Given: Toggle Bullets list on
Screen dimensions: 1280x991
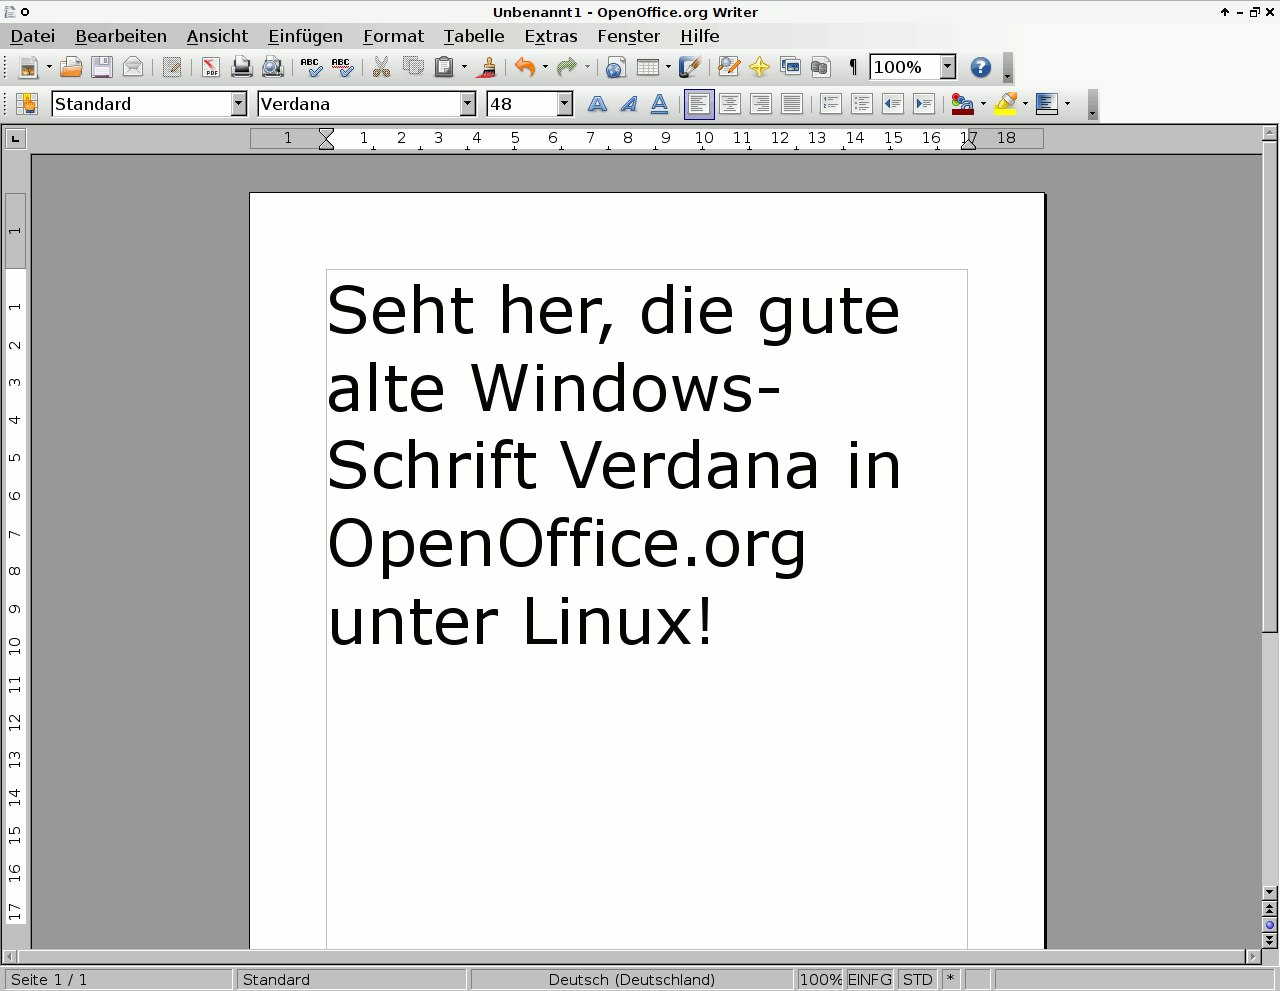Looking at the screenshot, I should coord(862,104).
